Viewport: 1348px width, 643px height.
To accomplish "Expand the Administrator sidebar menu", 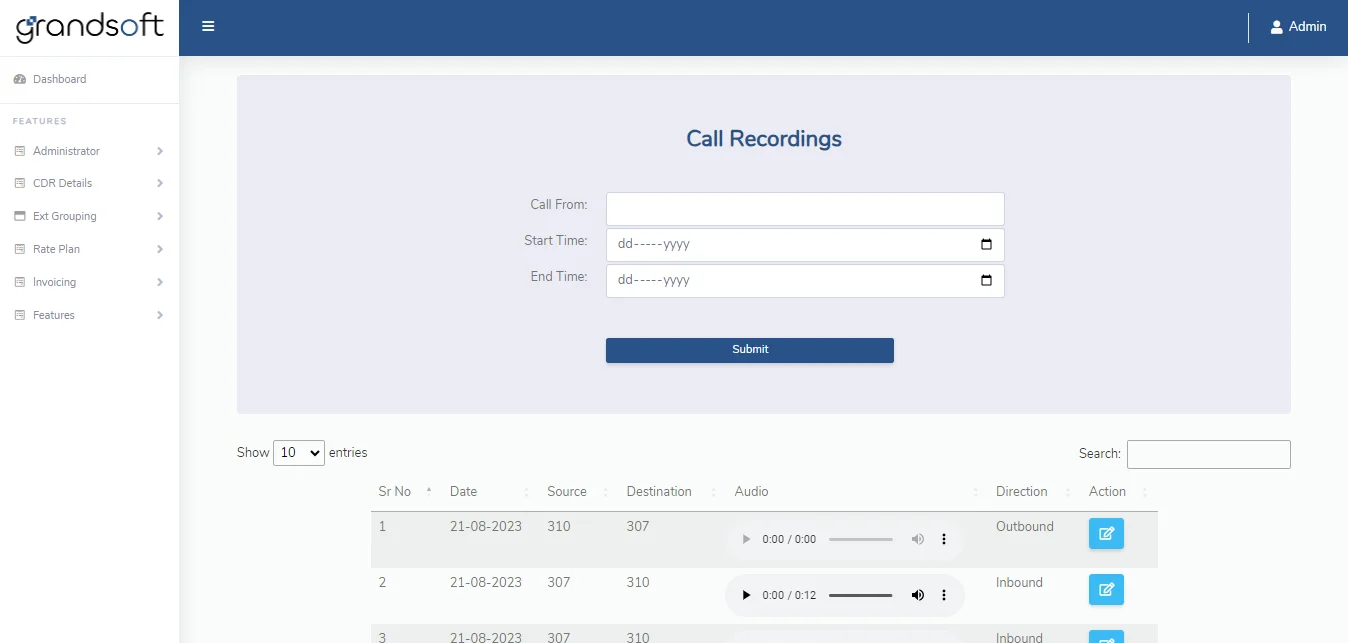I will (x=89, y=151).
